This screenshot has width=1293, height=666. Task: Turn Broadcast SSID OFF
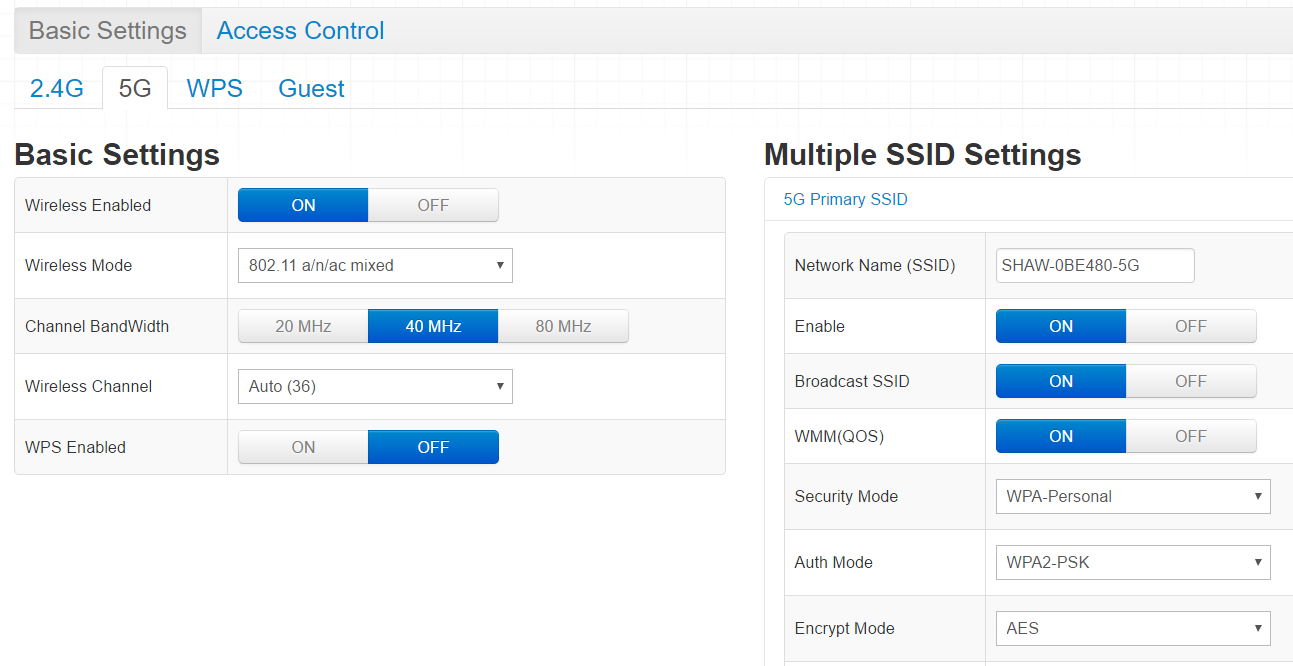(1191, 381)
